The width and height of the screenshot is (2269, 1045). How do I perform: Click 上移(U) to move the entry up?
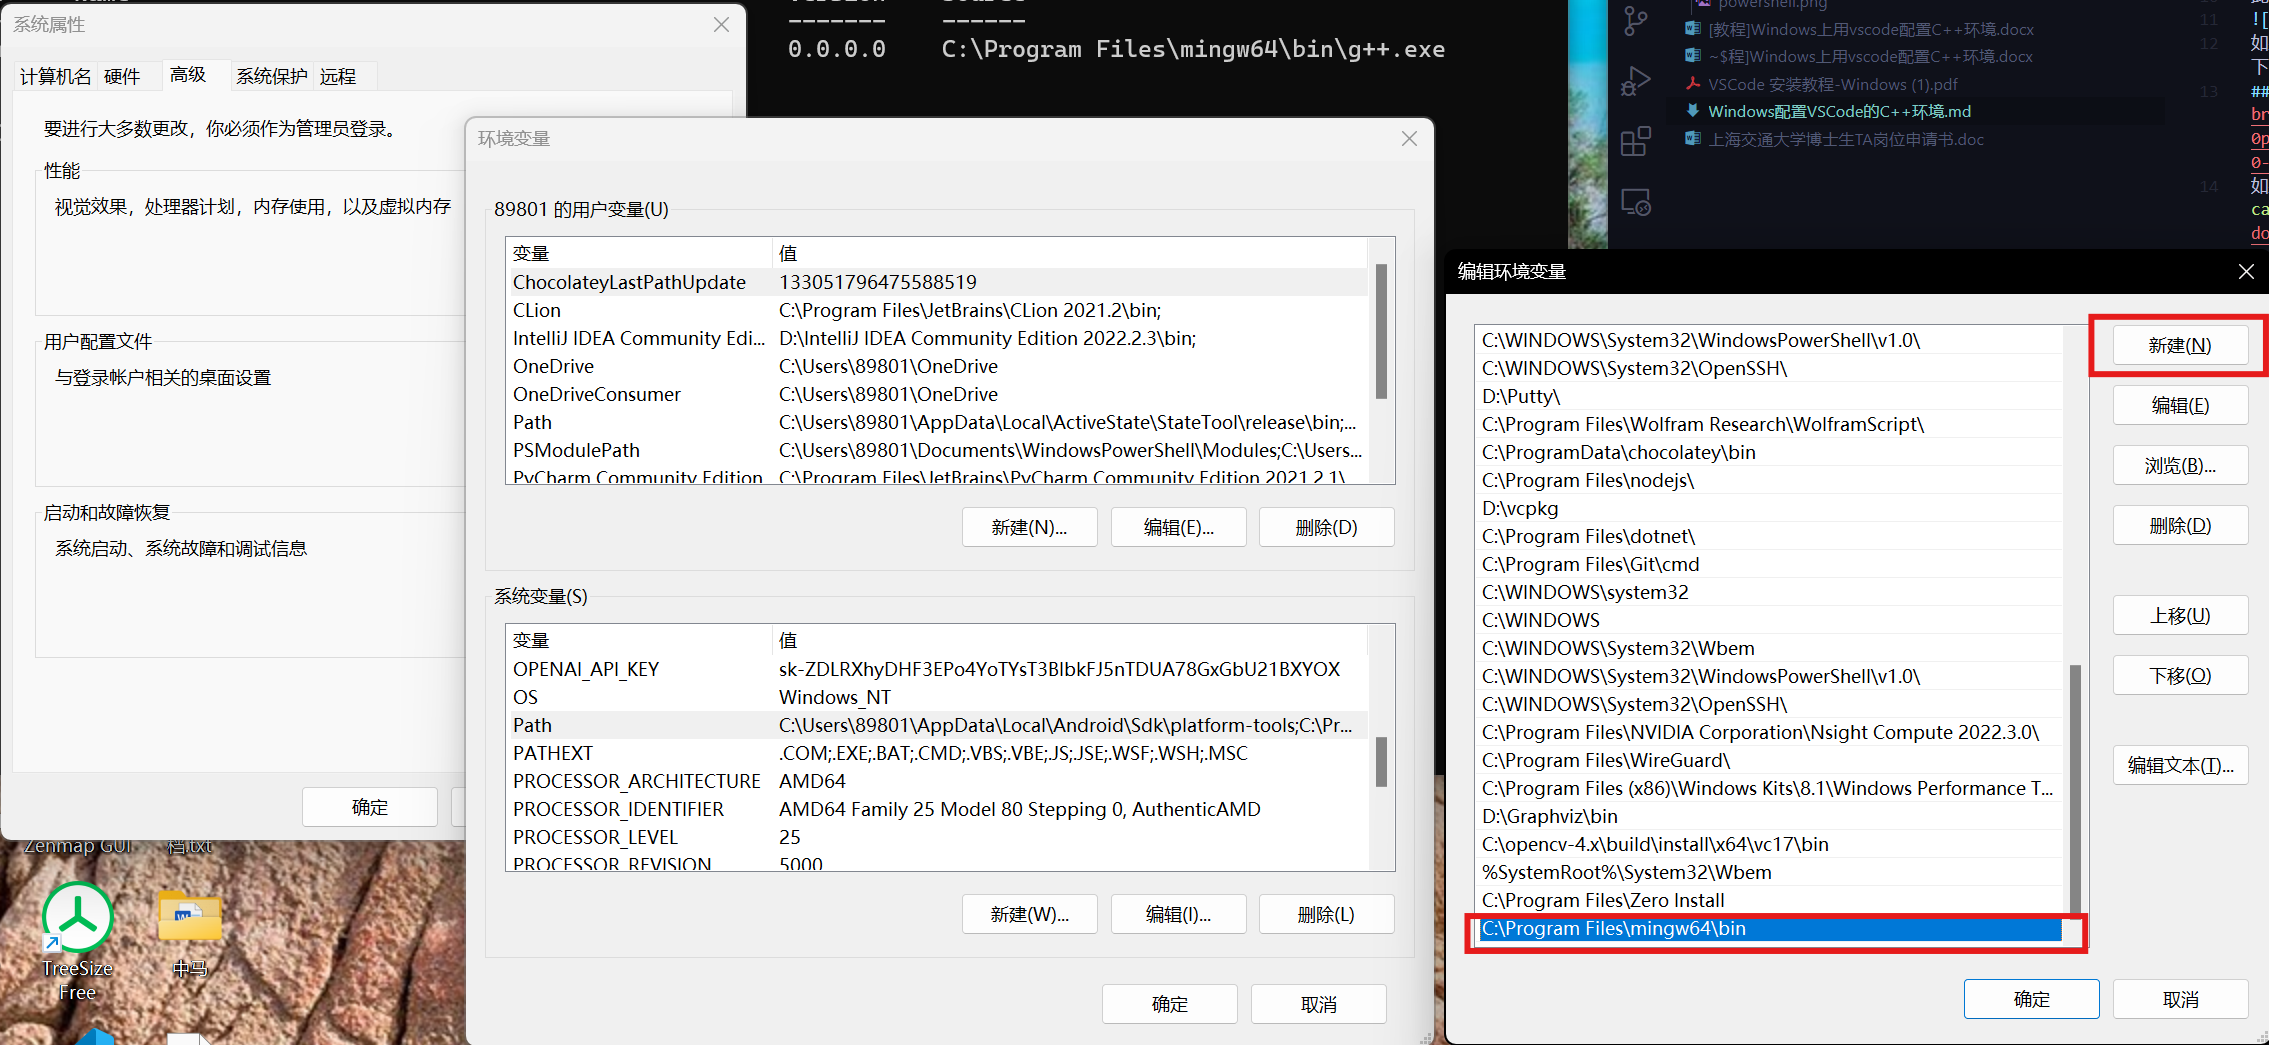click(2180, 615)
